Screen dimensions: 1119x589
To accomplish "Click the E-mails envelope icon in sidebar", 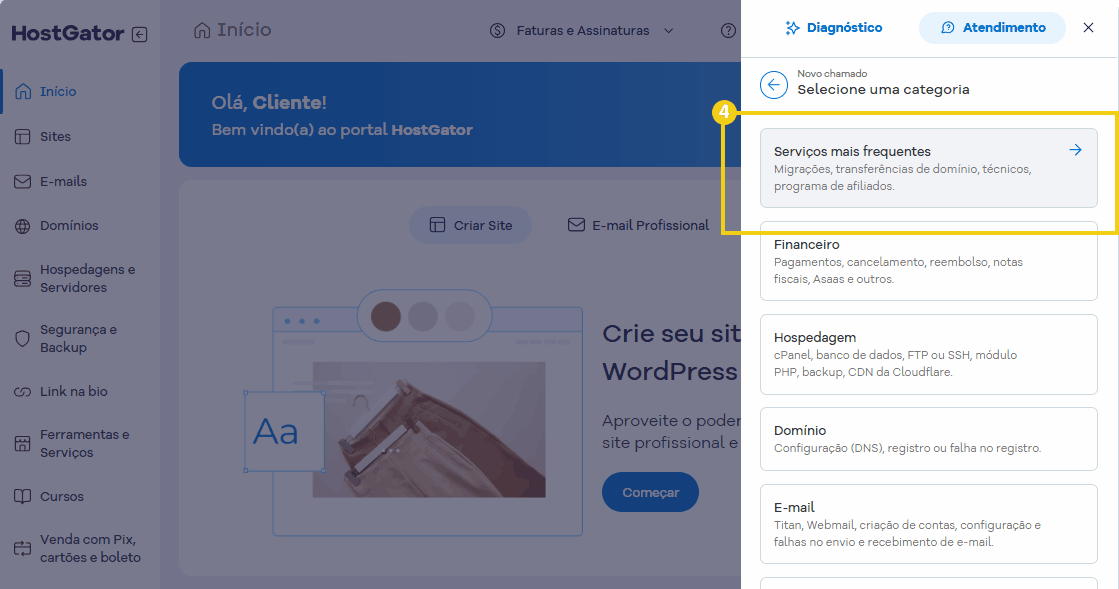I will pos(23,181).
